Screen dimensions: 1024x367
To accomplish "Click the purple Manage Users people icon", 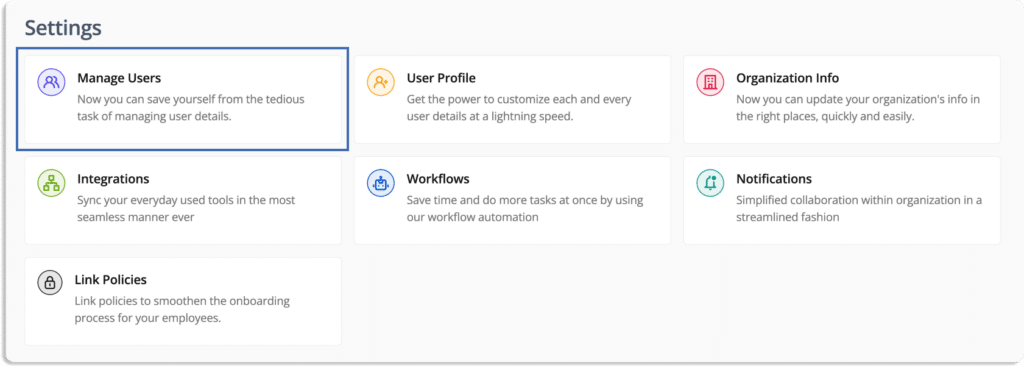I will (52, 82).
